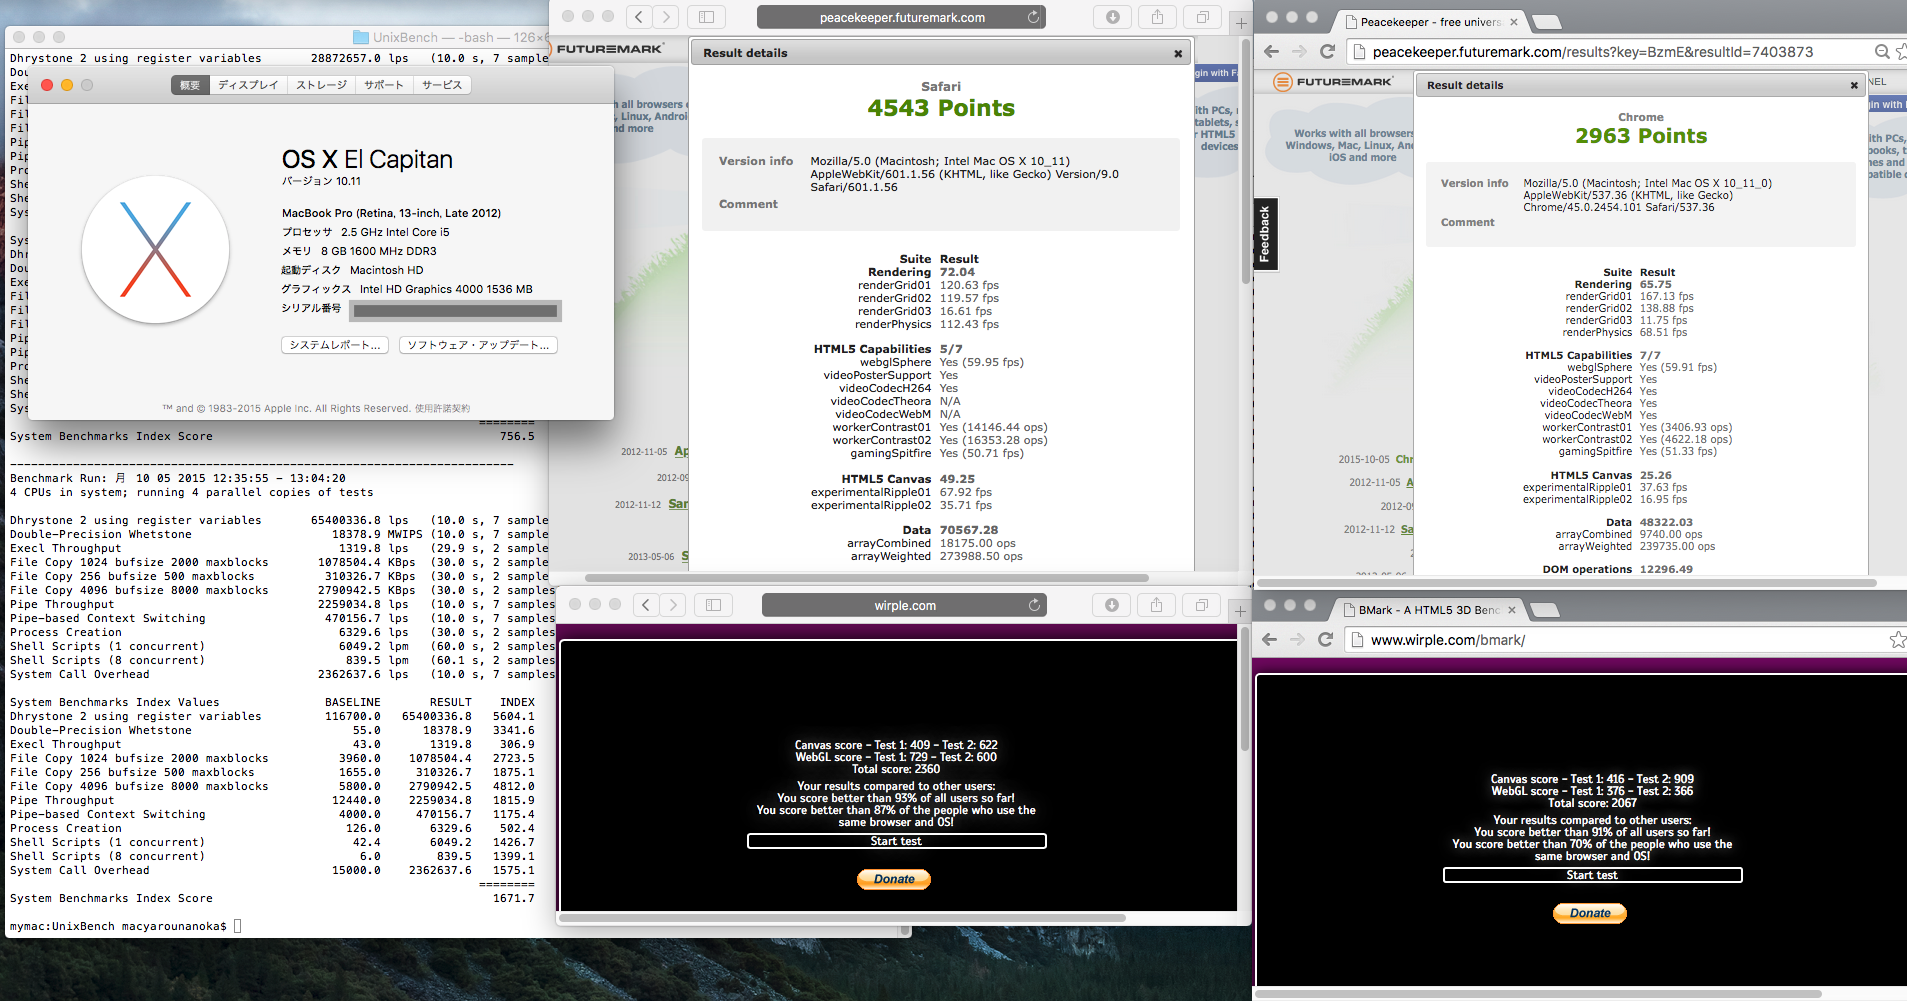Viewport: 1907px width, 1001px height.
Task: Click the back arrow in the Safari Peacekeeper window
Action: tap(640, 17)
